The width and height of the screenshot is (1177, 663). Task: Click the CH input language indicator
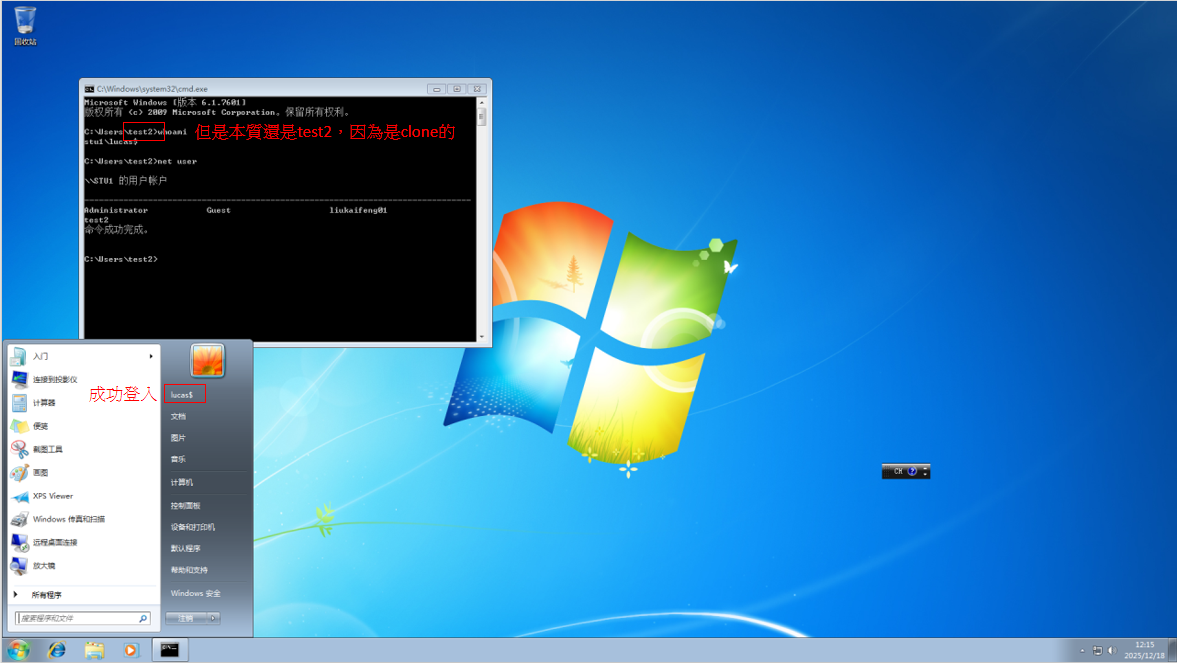(x=898, y=472)
